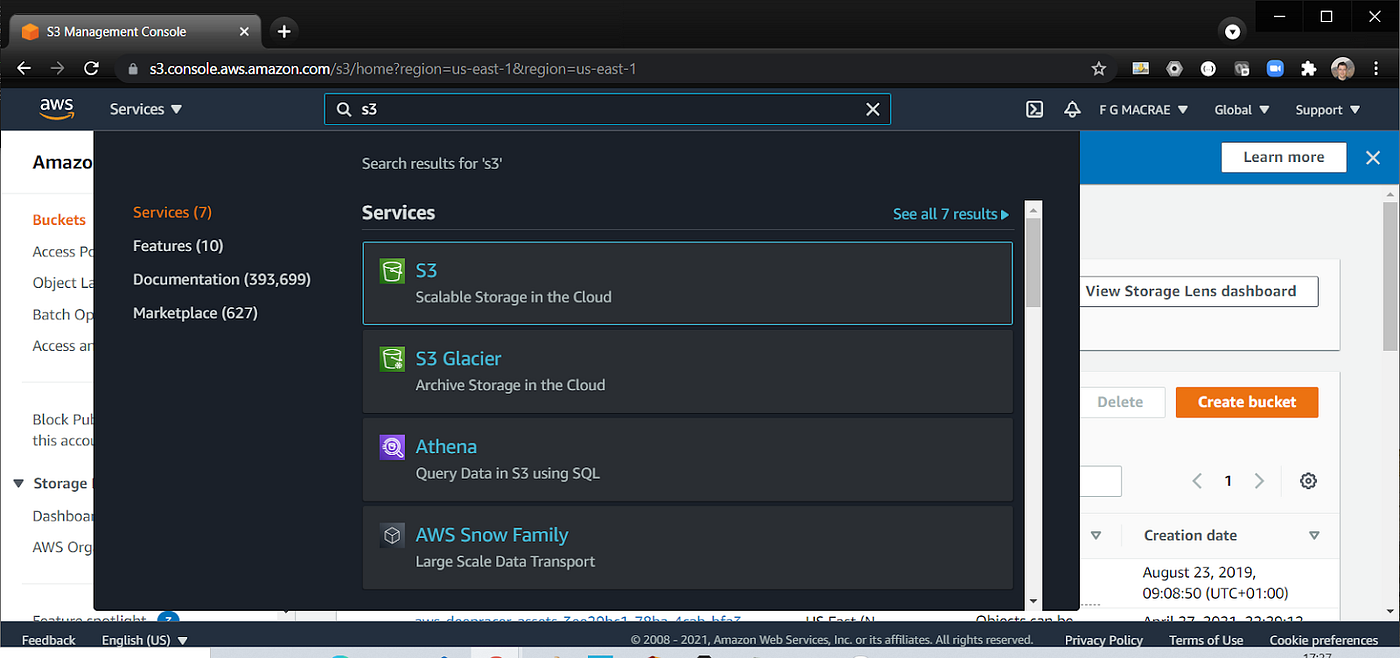Image resolution: width=1400 pixels, height=658 pixels.
Task: Sort by Creation date column arrow
Action: pos(1314,536)
